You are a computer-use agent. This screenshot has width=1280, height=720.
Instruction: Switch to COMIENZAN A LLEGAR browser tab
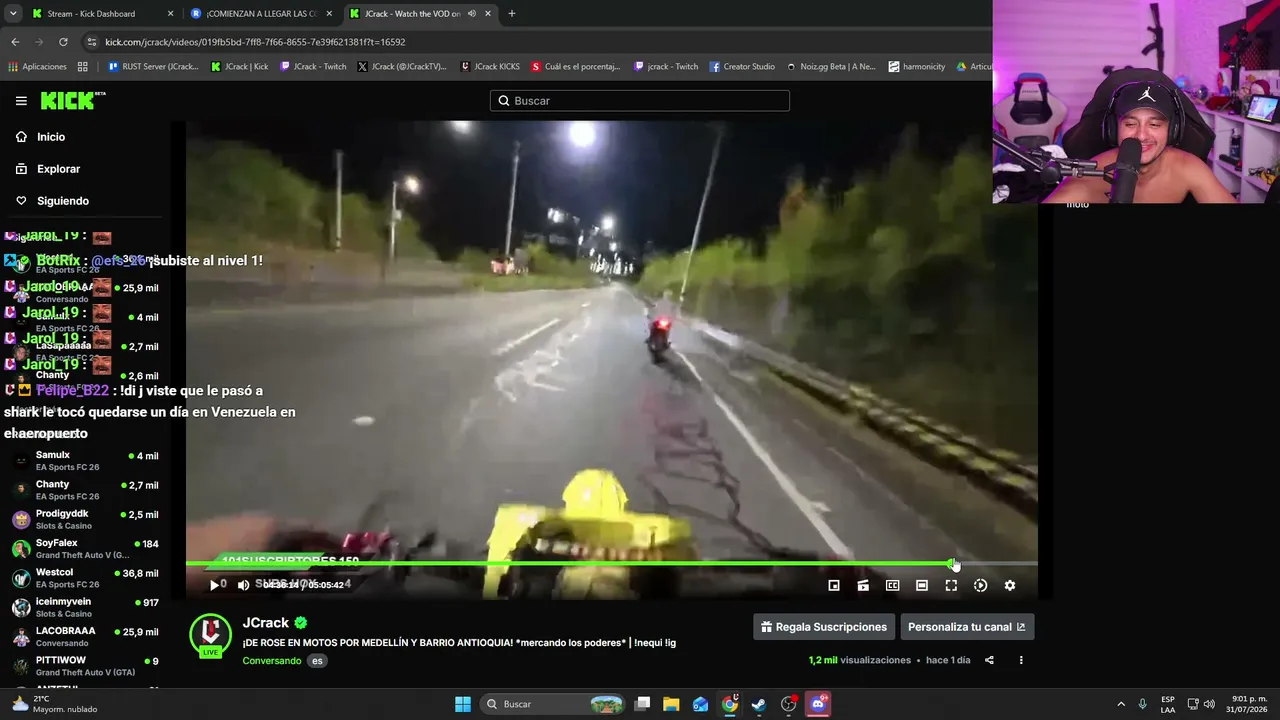point(262,14)
